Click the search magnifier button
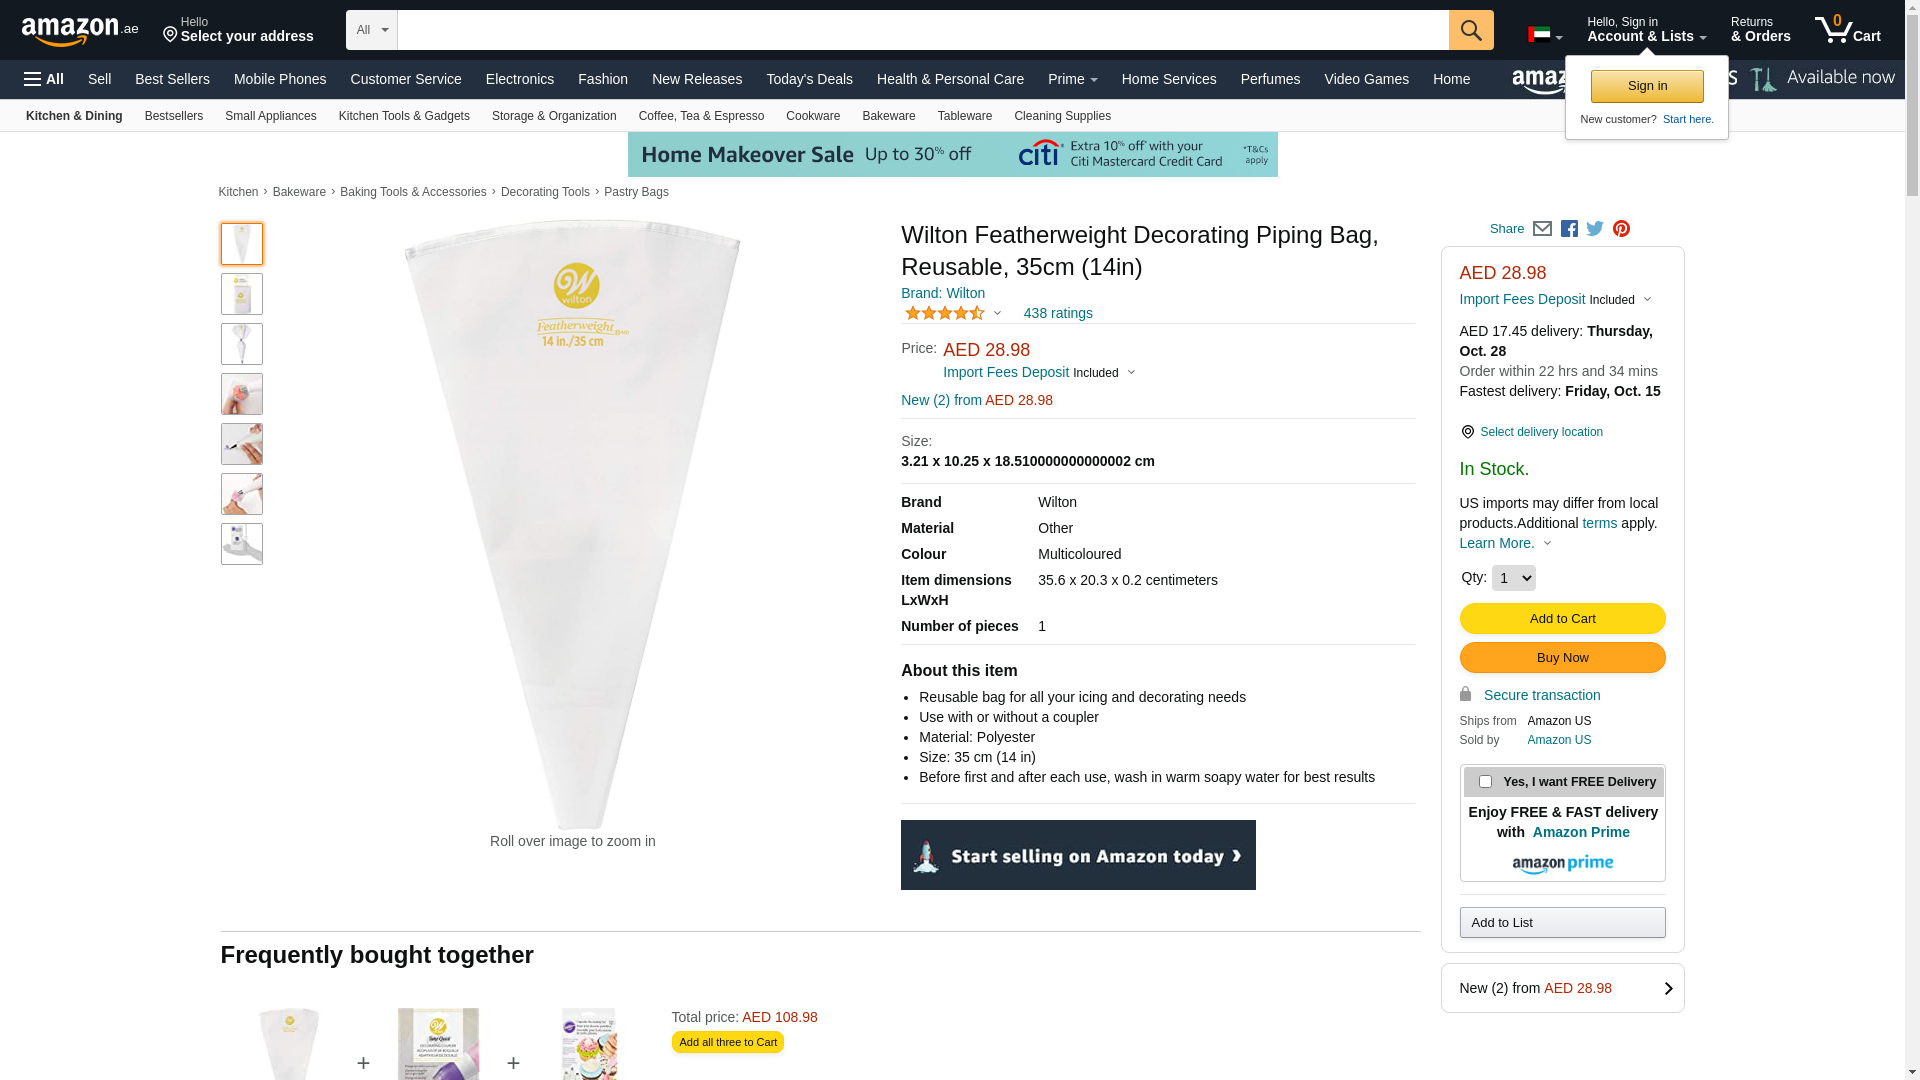The height and width of the screenshot is (1080, 1920). click(1471, 30)
